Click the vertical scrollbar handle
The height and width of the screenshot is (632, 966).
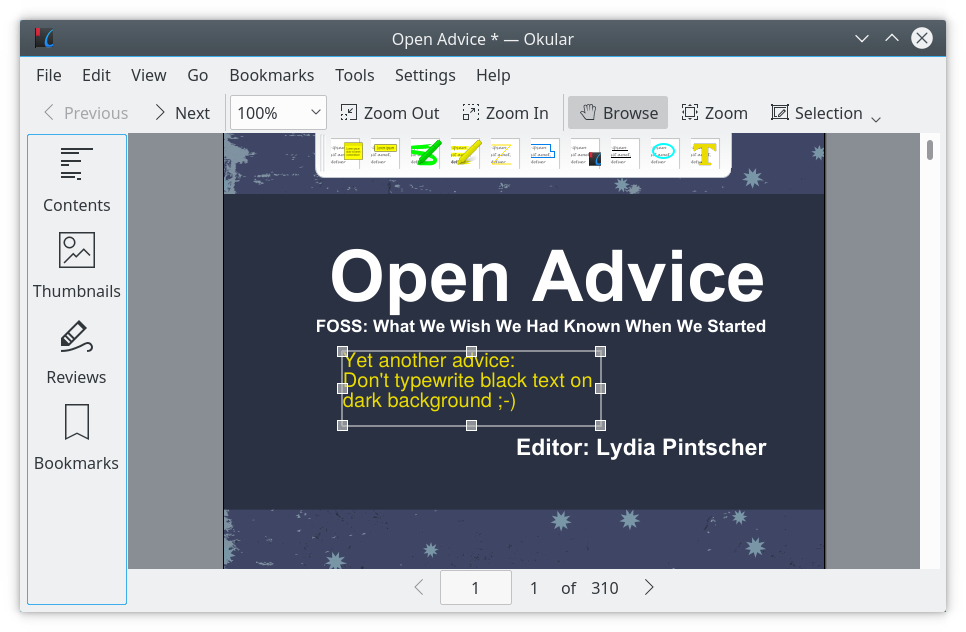(x=930, y=150)
